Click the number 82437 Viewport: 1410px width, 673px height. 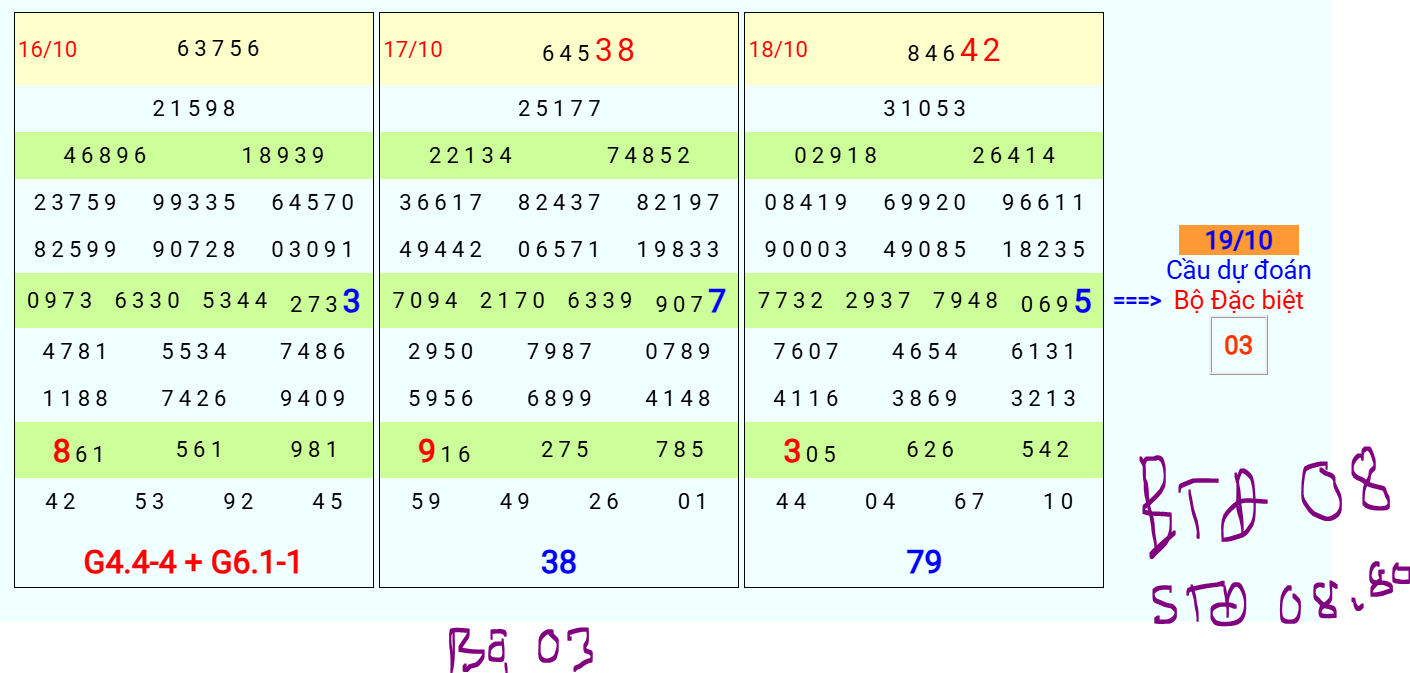pos(560,202)
